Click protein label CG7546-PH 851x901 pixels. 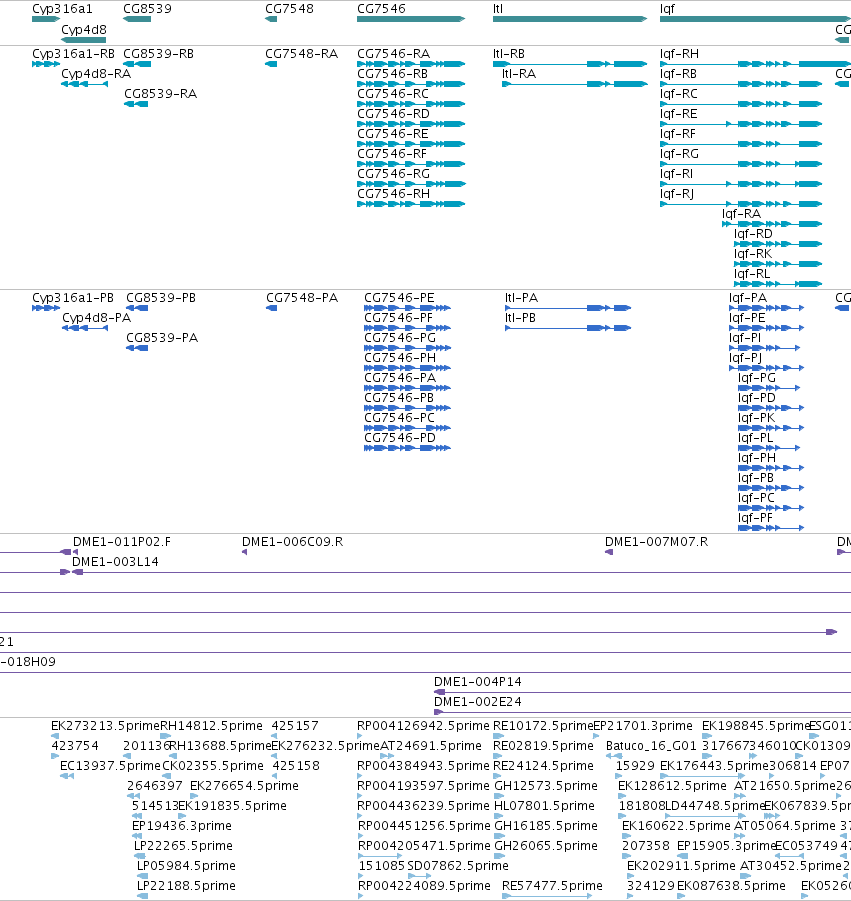[x=400, y=358]
